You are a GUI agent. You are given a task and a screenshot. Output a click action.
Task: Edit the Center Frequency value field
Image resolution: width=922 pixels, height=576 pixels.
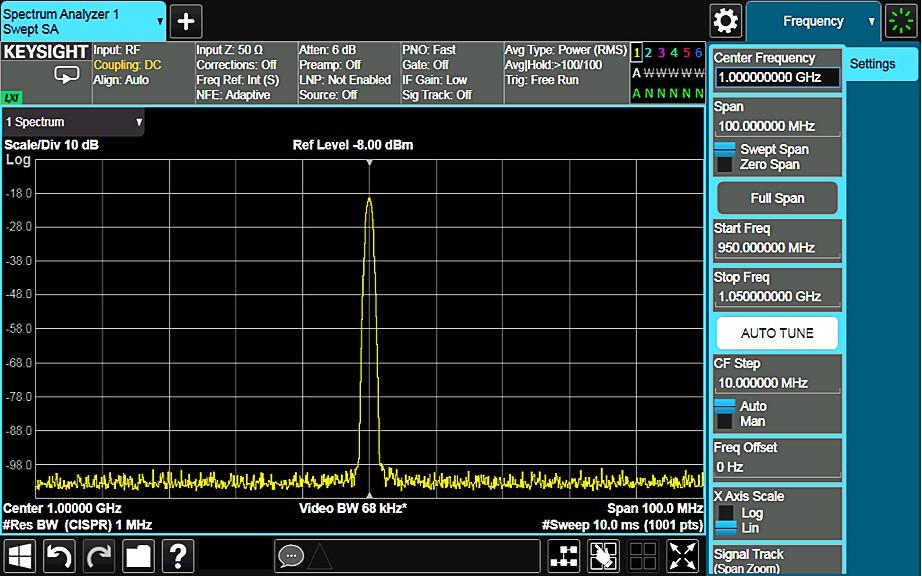click(x=776, y=75)
